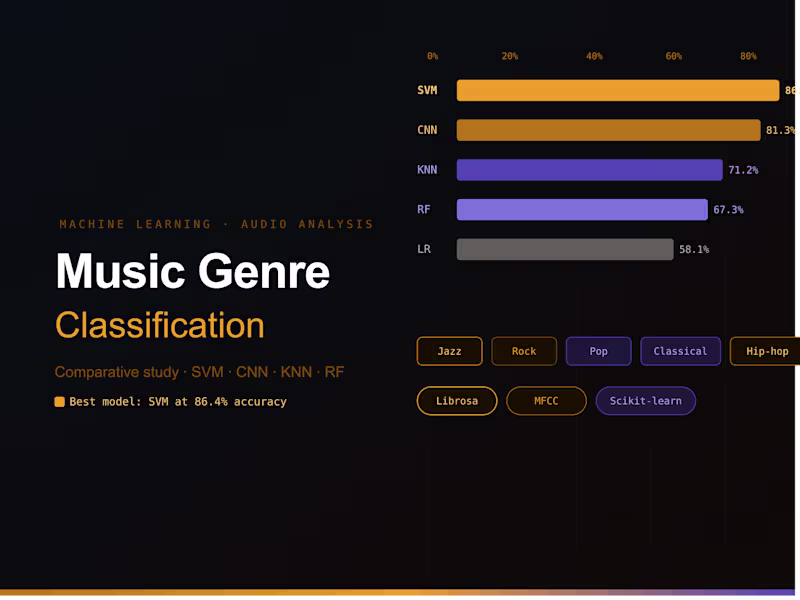This screenshot has width=800, height=600.
Task: Click the 'Comparative study' subtitle line
Action: [x=199, y=372]
